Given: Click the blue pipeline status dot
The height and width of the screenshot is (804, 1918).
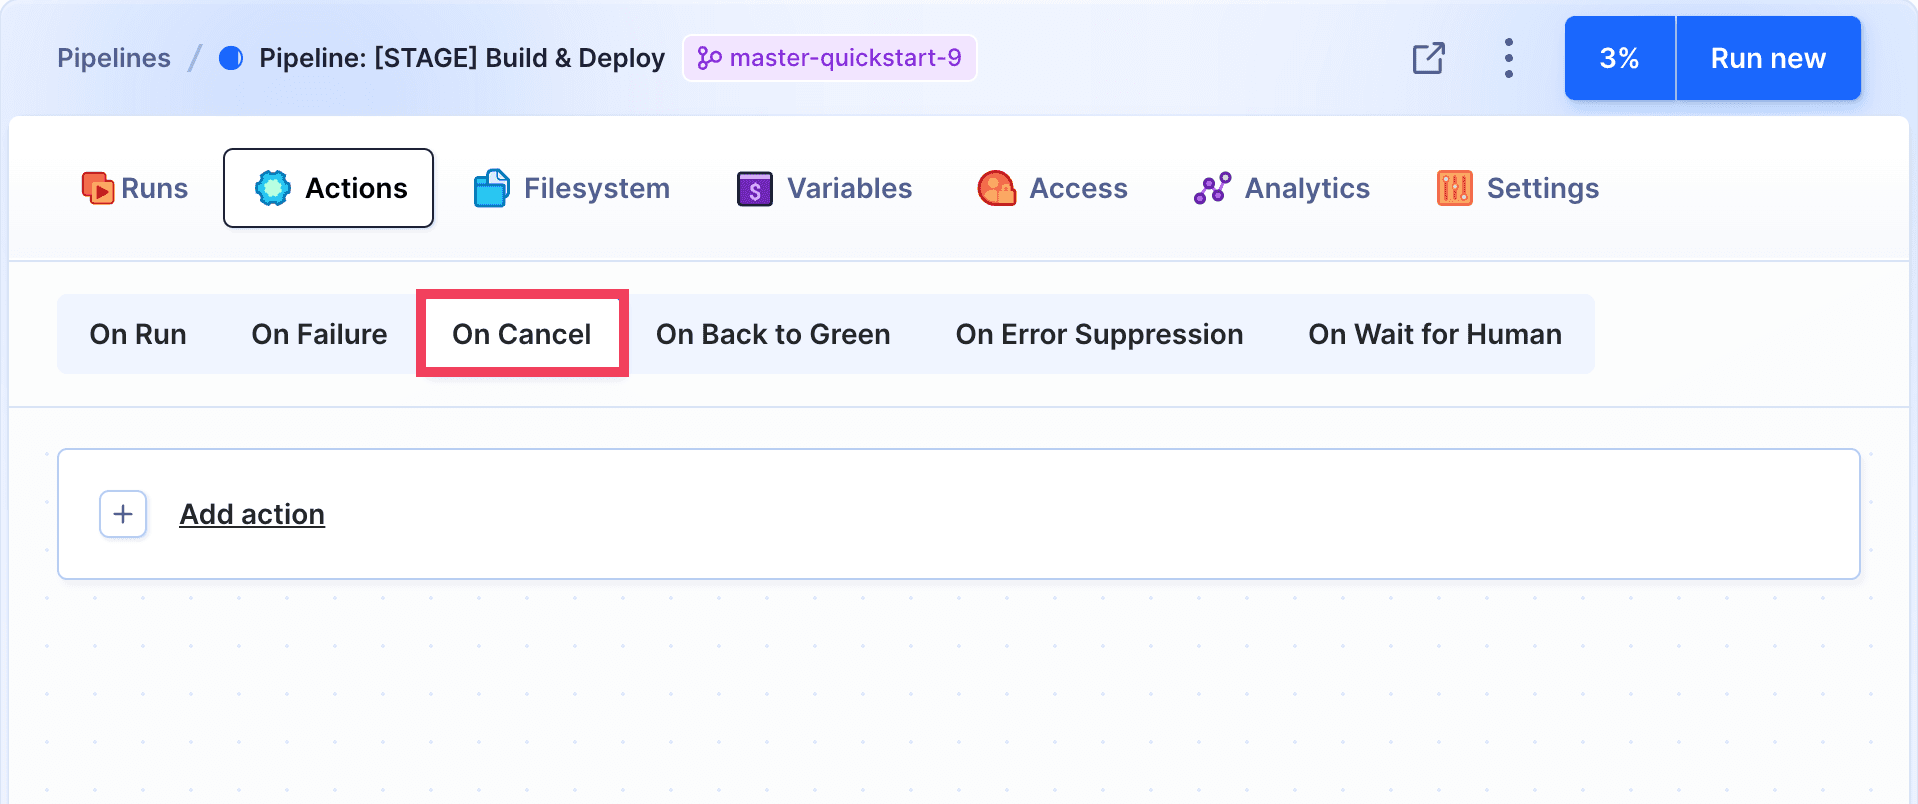Looking at the screenshot, I should pos(231,58).
